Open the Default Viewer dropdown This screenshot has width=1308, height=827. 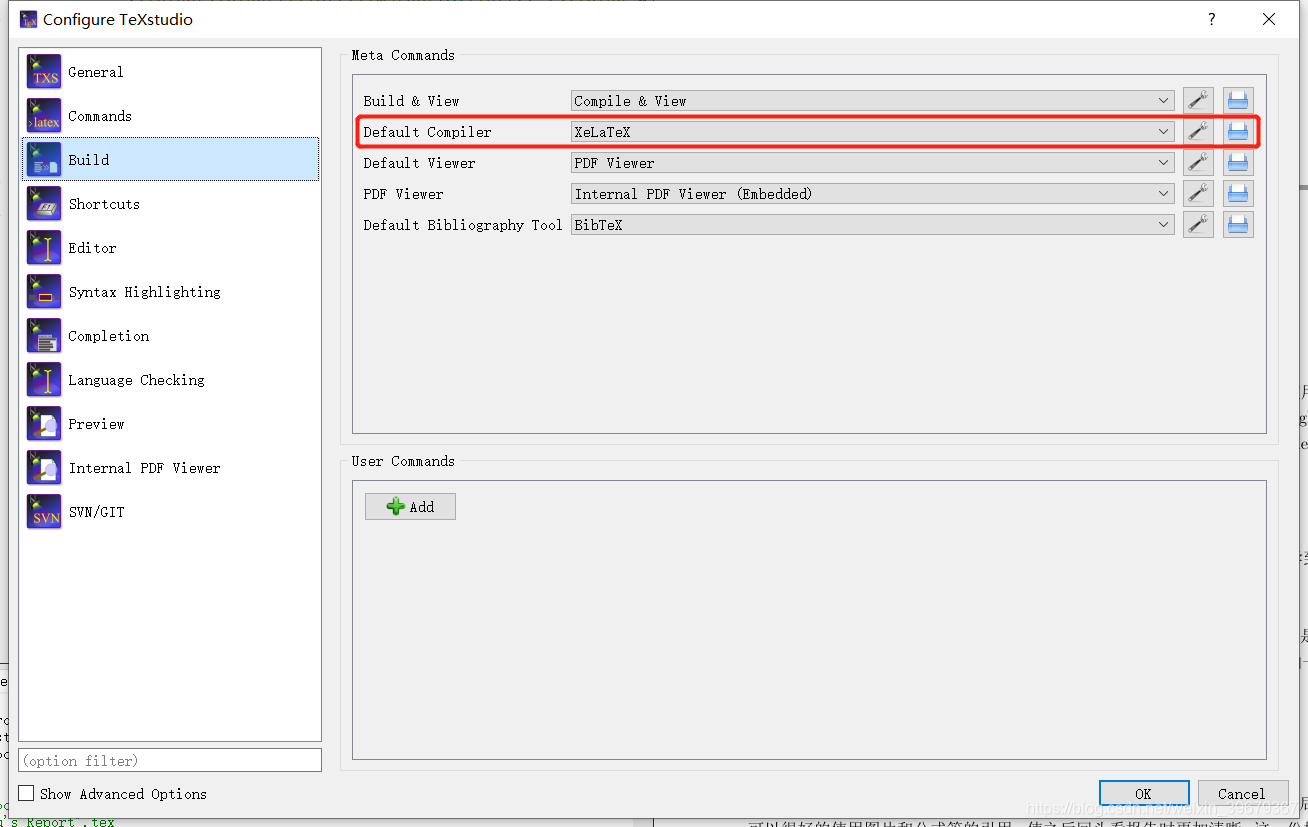pos(873,163)
